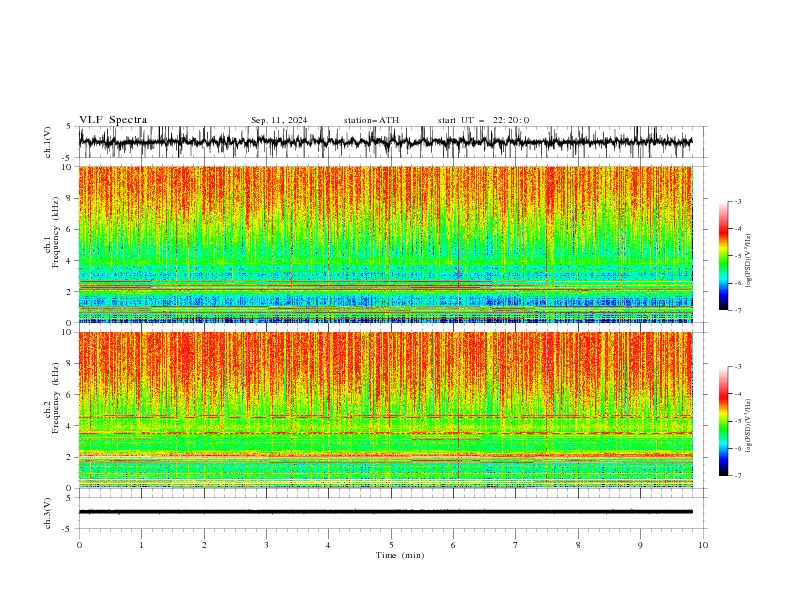Screen dimensions: 792x612
Task: Click tick label 5 on the time axis
Action: pos(391,545)
